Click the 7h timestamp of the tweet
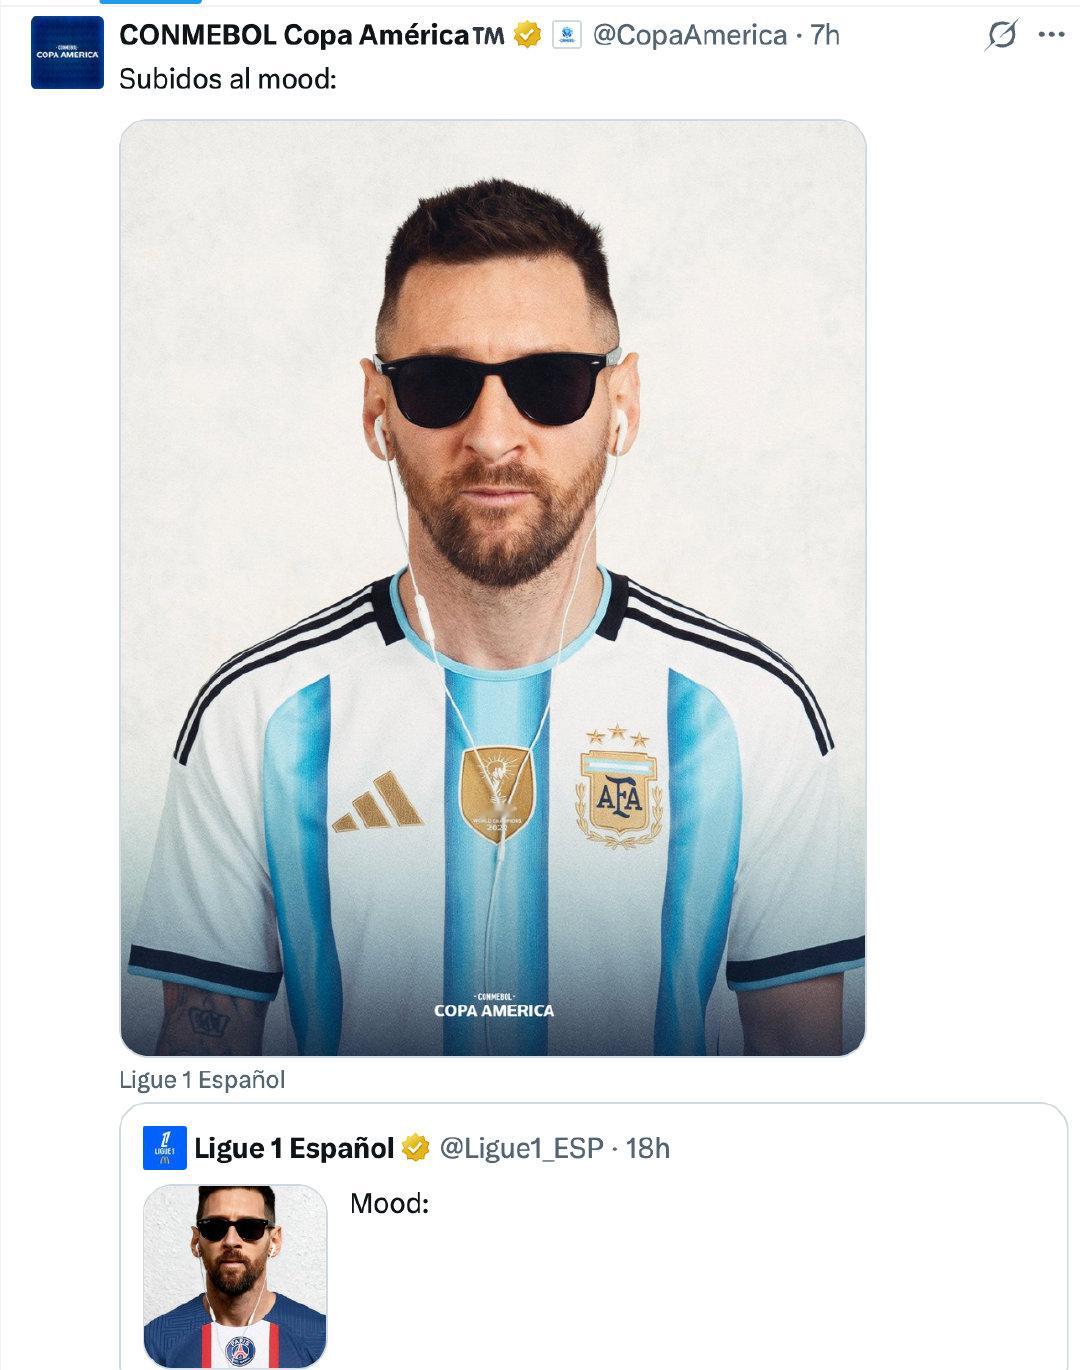This screenshot has width=1080, height=1370. click(x=825, y=35)
